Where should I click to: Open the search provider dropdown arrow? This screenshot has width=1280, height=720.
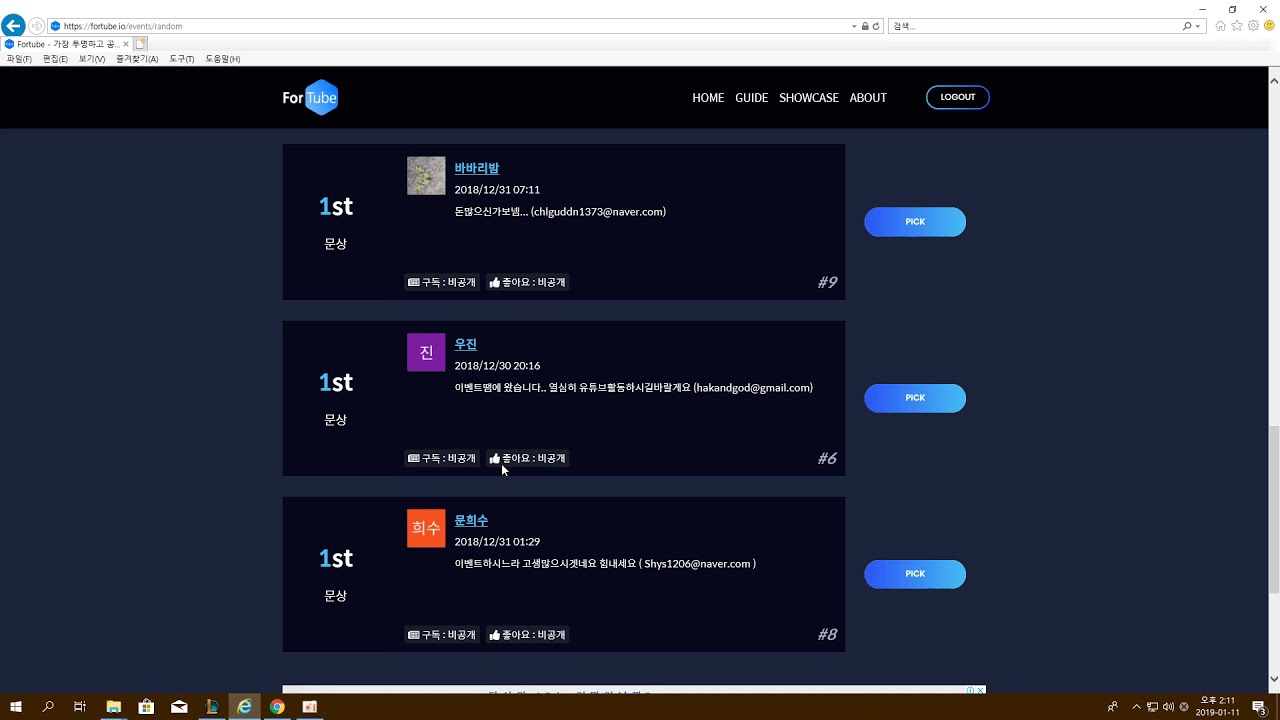1197,26
